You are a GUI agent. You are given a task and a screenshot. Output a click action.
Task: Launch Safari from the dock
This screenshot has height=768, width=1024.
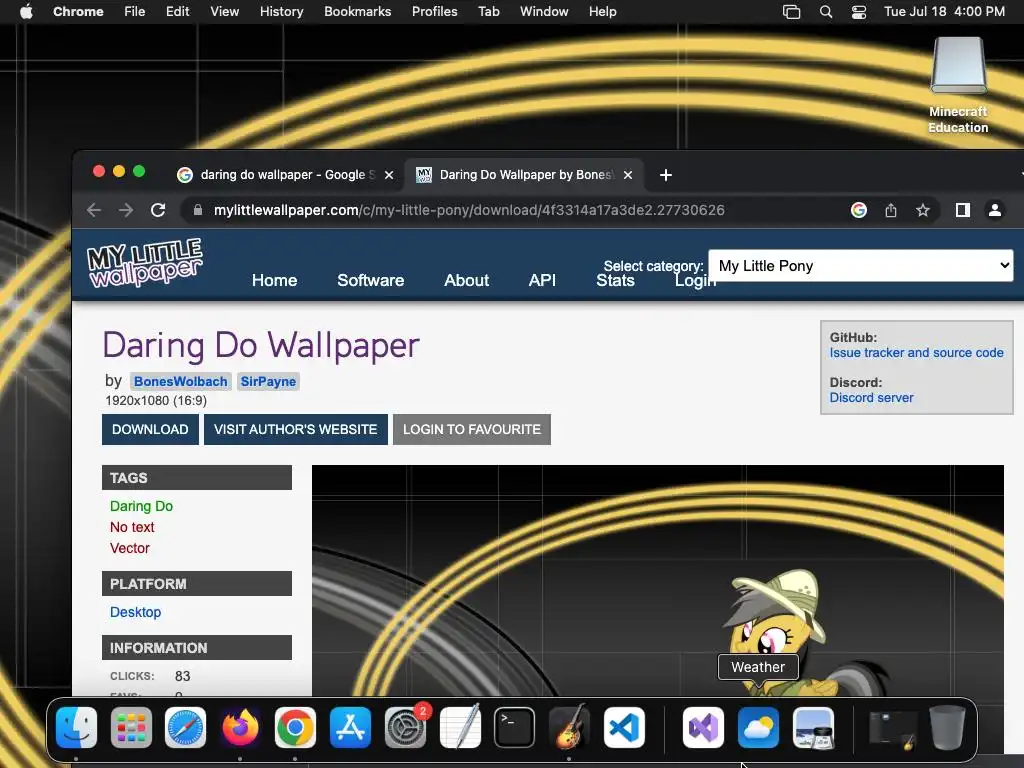click(185, 728)
